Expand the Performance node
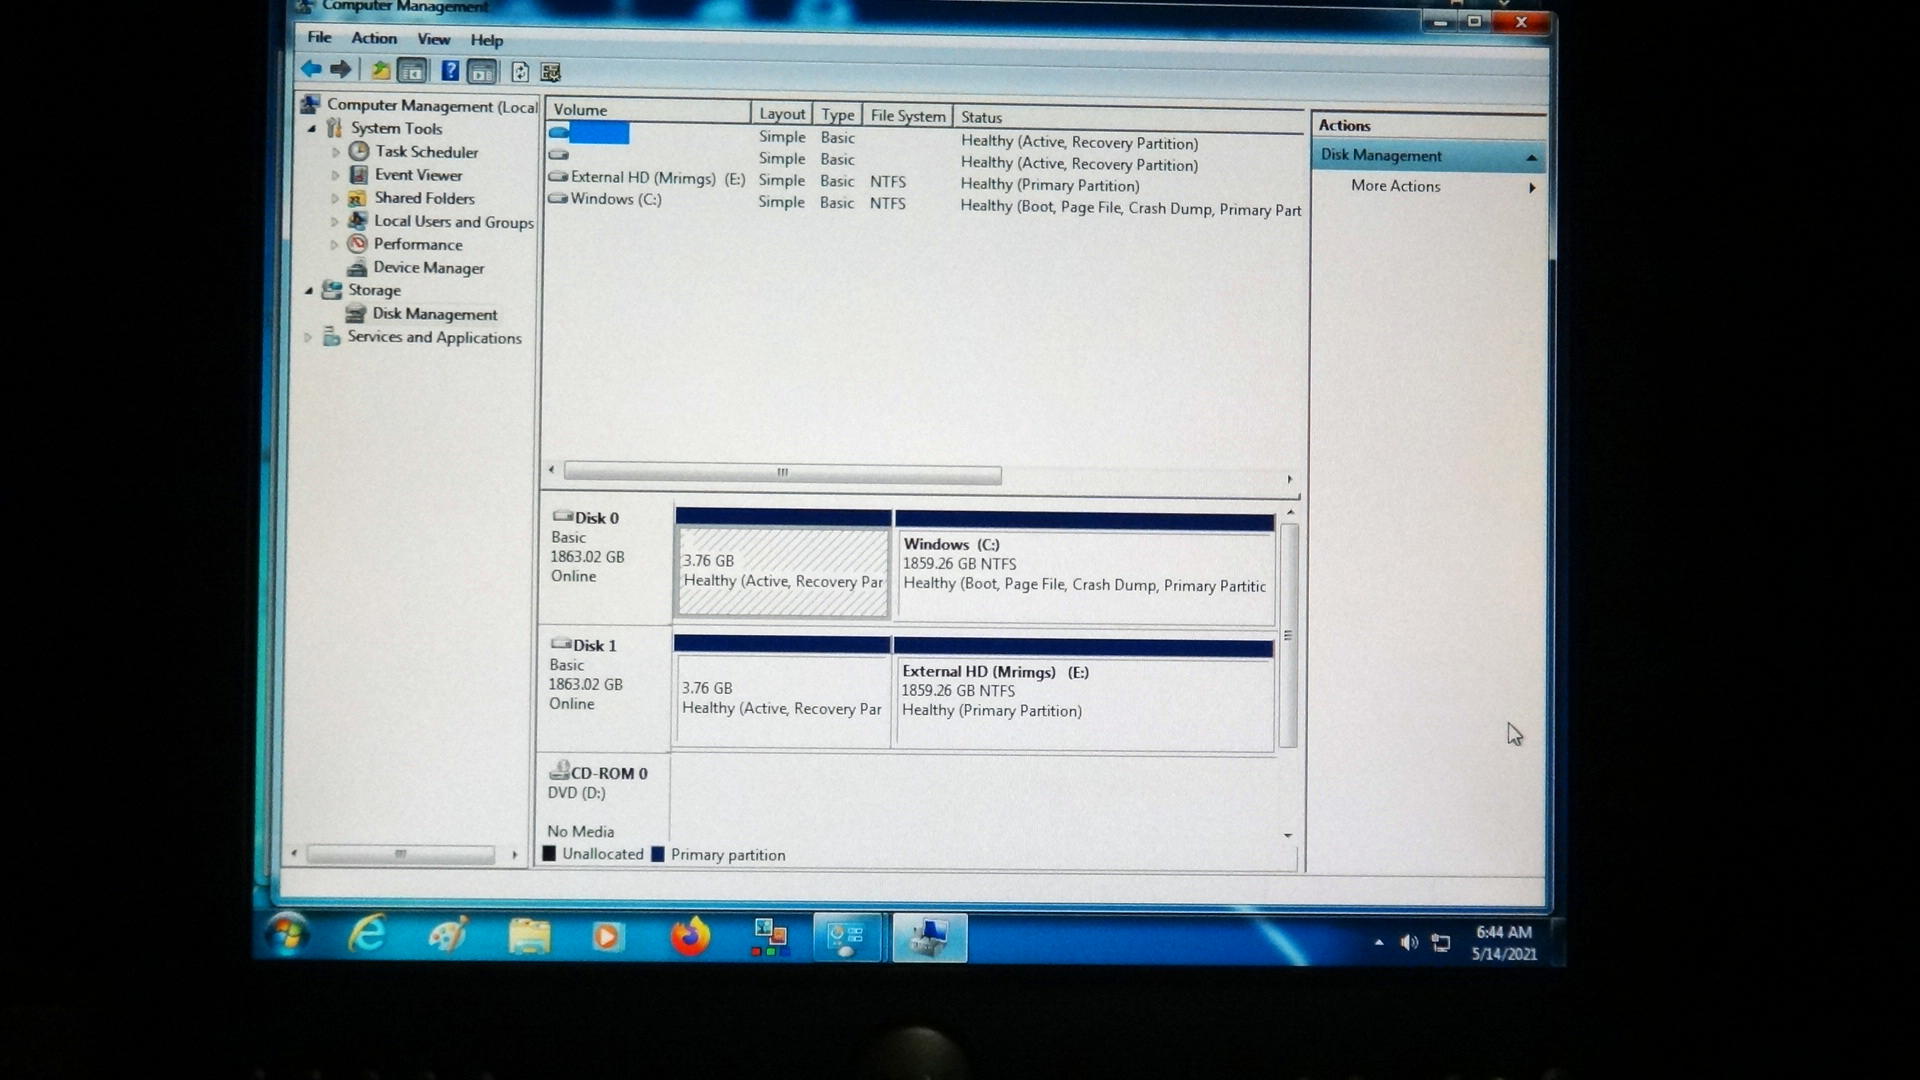The height and width of the screenshot is (1080, 1920). click(x=333, y=245)
